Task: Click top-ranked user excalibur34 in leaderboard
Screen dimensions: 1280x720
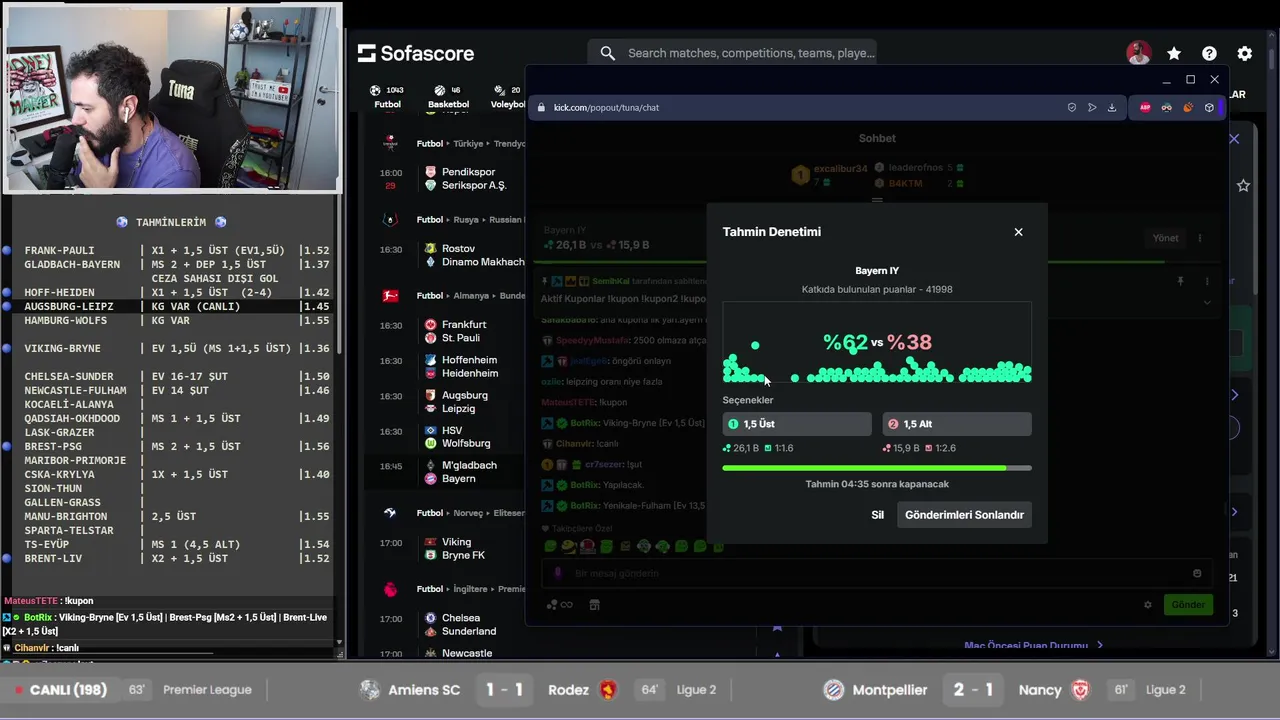Action: 840,169
